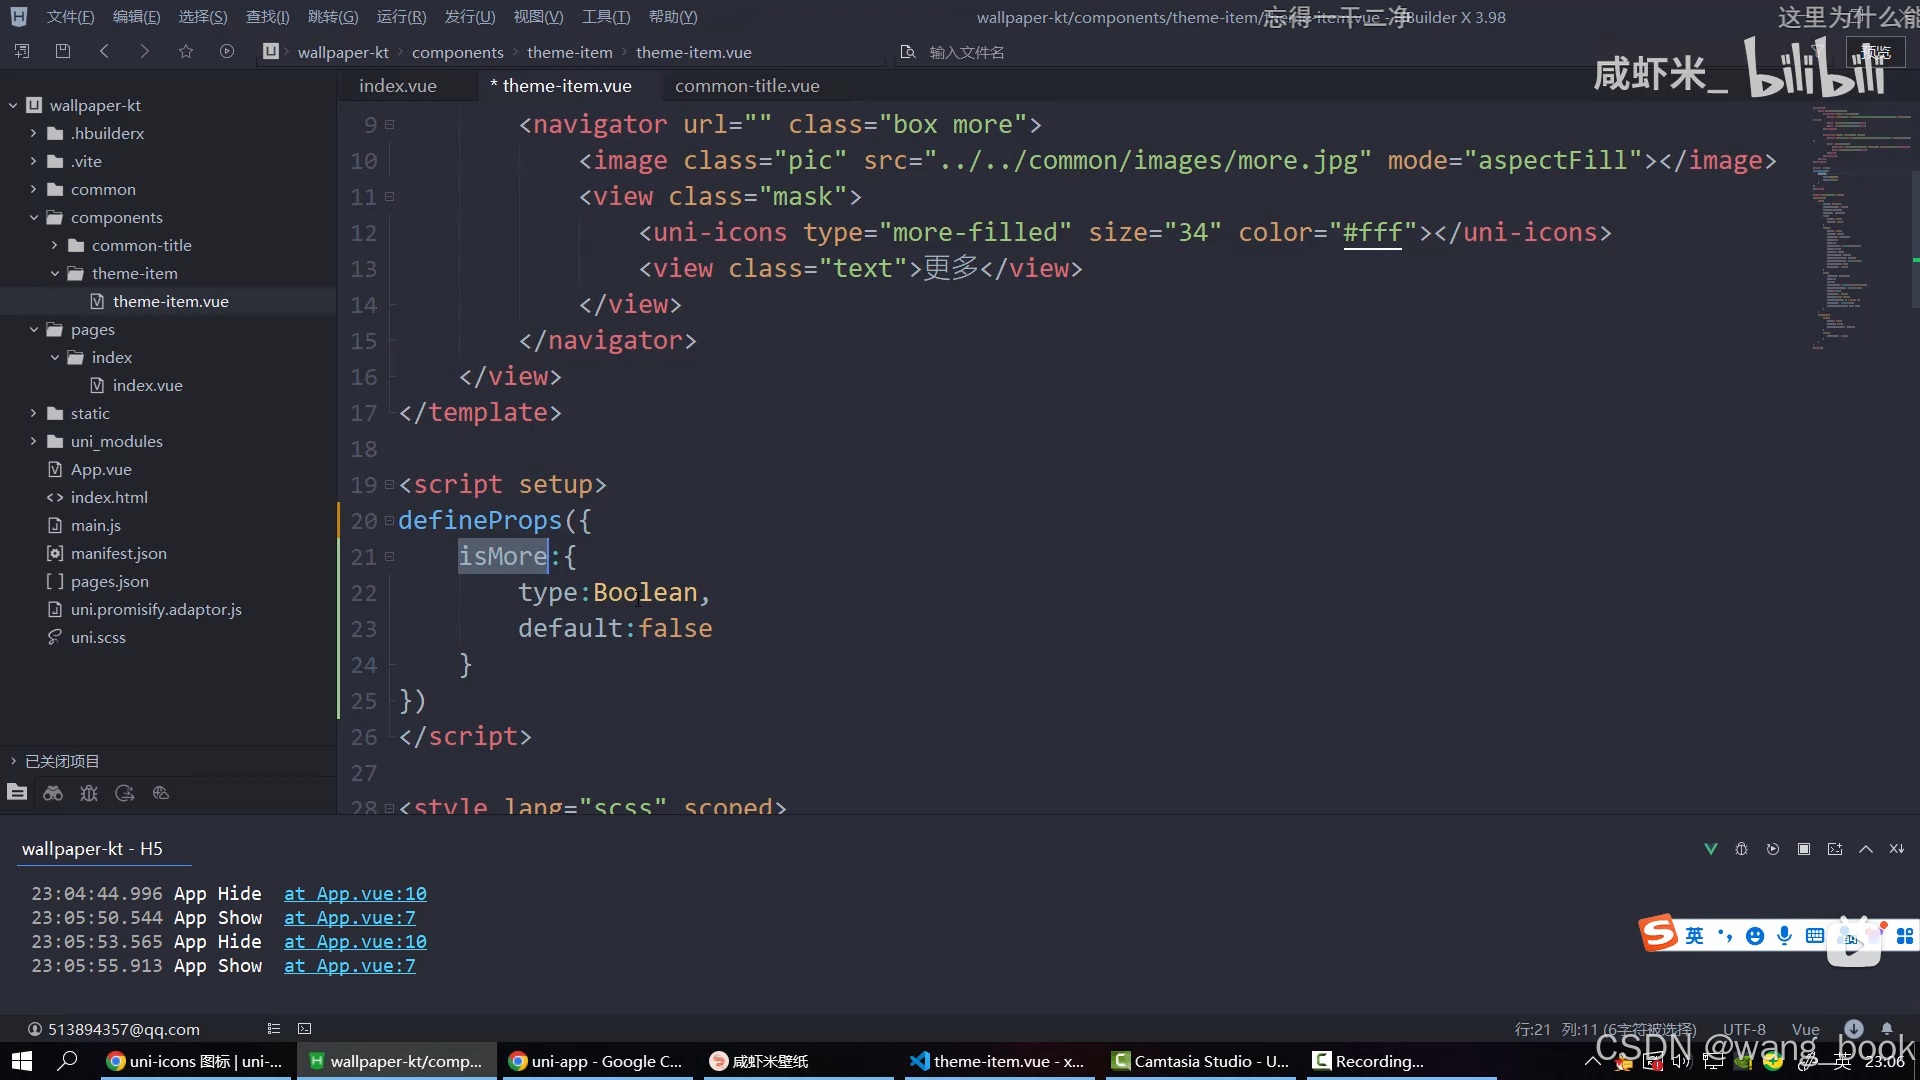Click the rerun icon in console toolbar
Viewport: 1920px width, 1080px height.
click(x=1773, y=849)
